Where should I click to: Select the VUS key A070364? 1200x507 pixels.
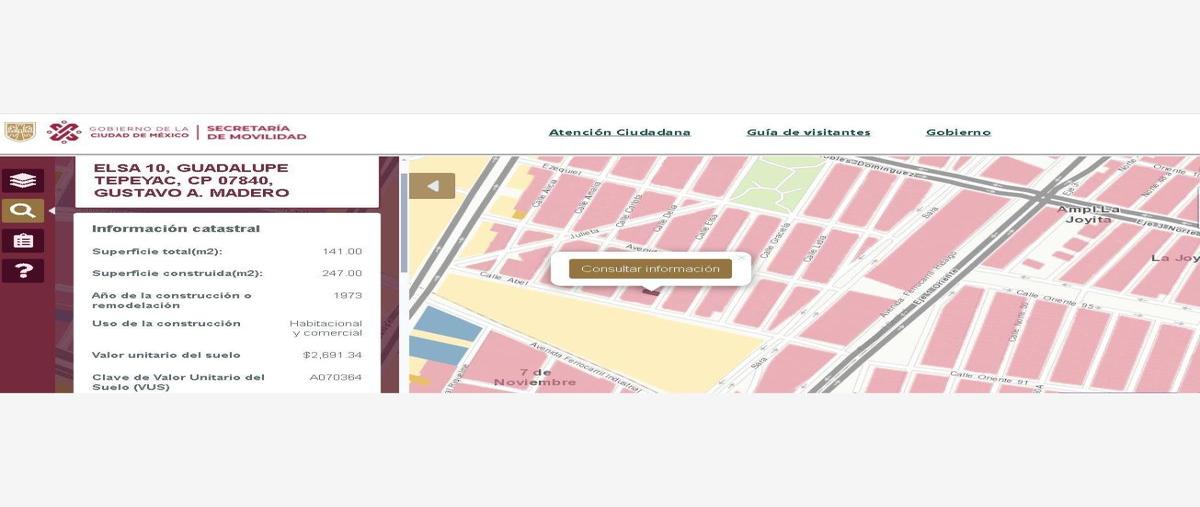coord(336,377)
